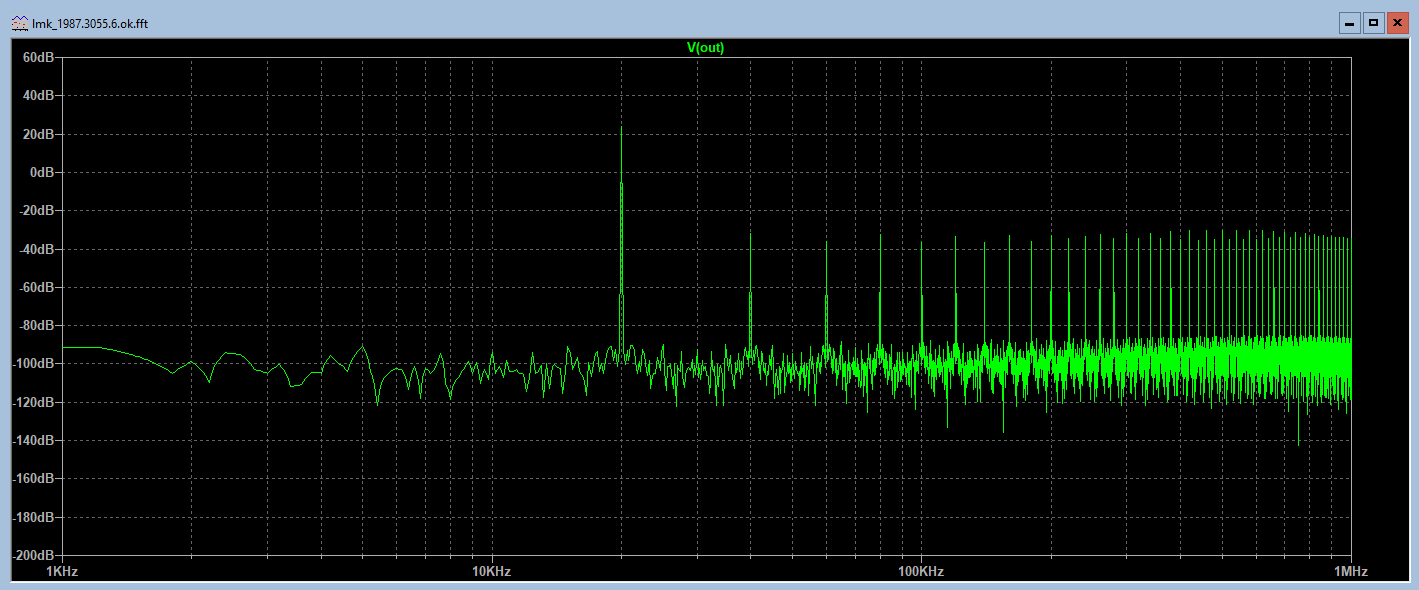Click the 0dB vertical axis label

click(43, 172)
